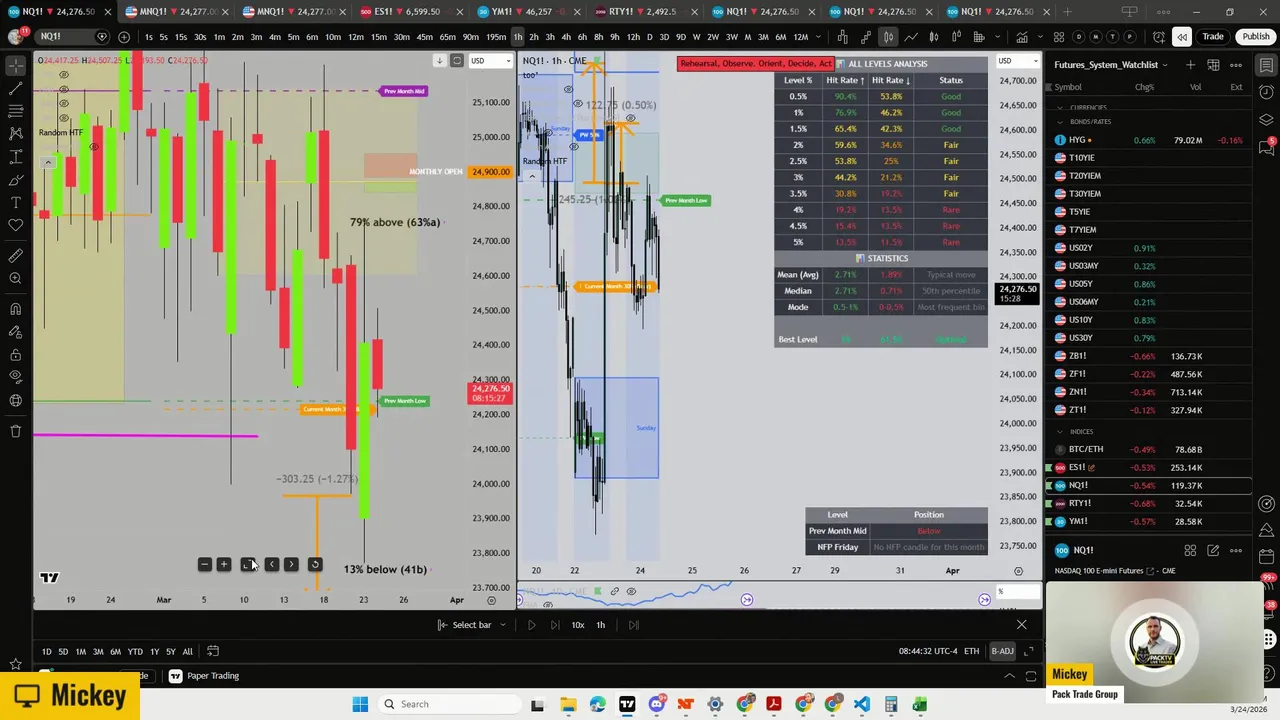Image resolution: width=1280 pixels, height=720 pixels.
Task: Click the Trade button
Action: 1213,37
